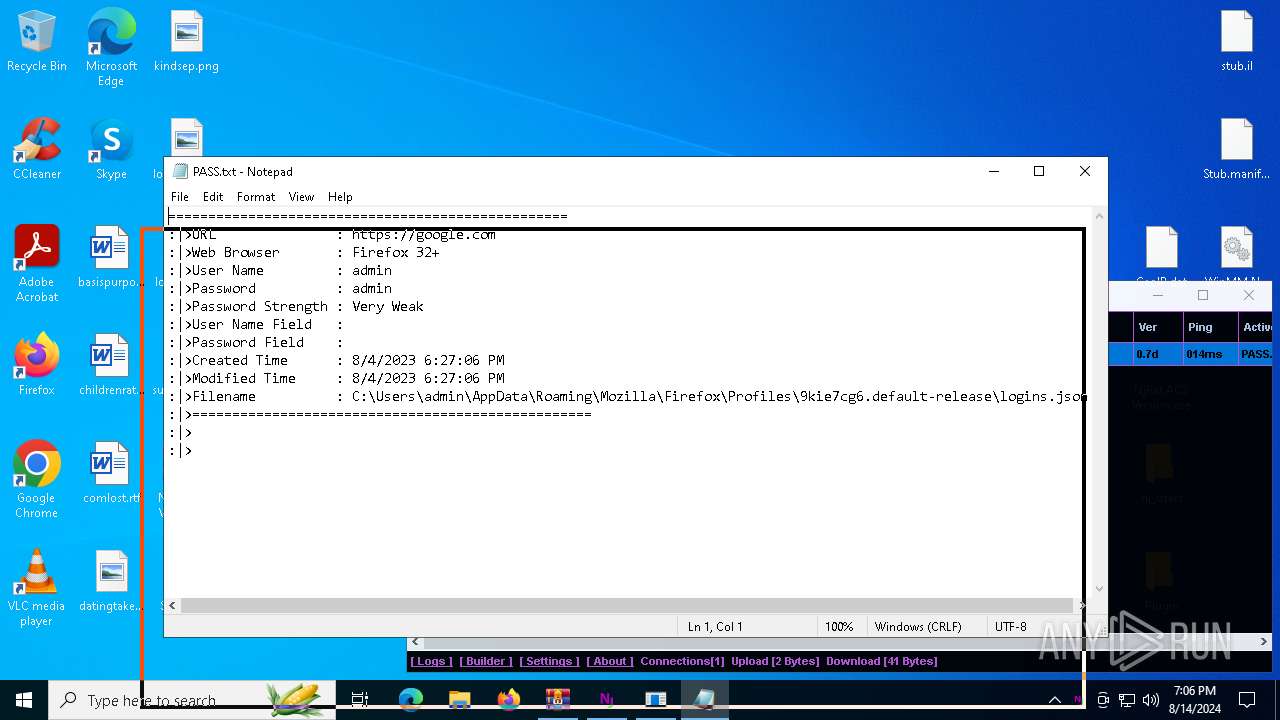This screenshot has height=720, width=1280.
Task: Open the comlost.rtf document icon
Action: [110, 473]
